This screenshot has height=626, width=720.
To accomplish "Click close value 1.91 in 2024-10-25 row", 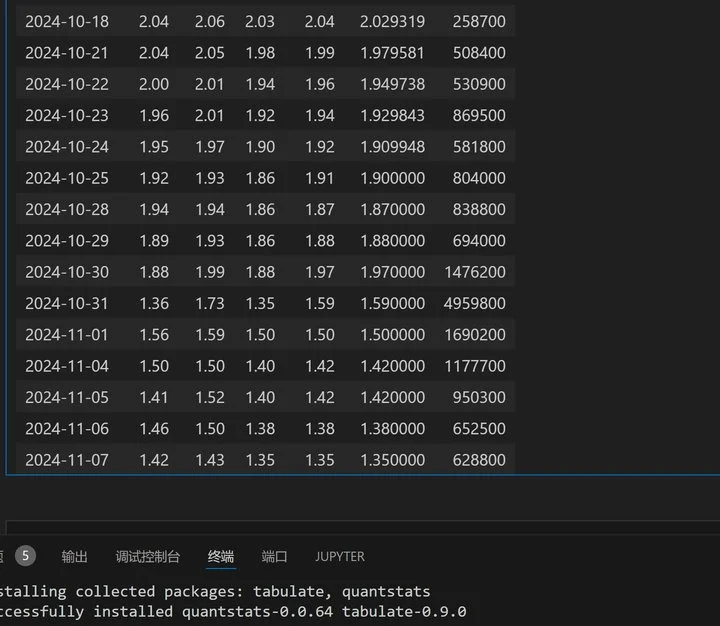I will point(320,178).
